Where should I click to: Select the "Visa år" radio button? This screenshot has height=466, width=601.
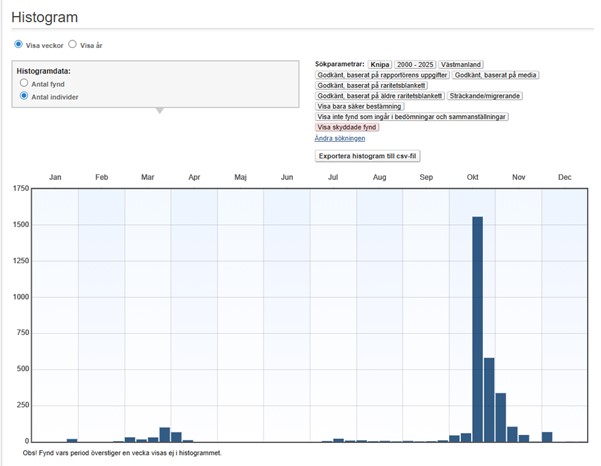[x=72, y=45]
